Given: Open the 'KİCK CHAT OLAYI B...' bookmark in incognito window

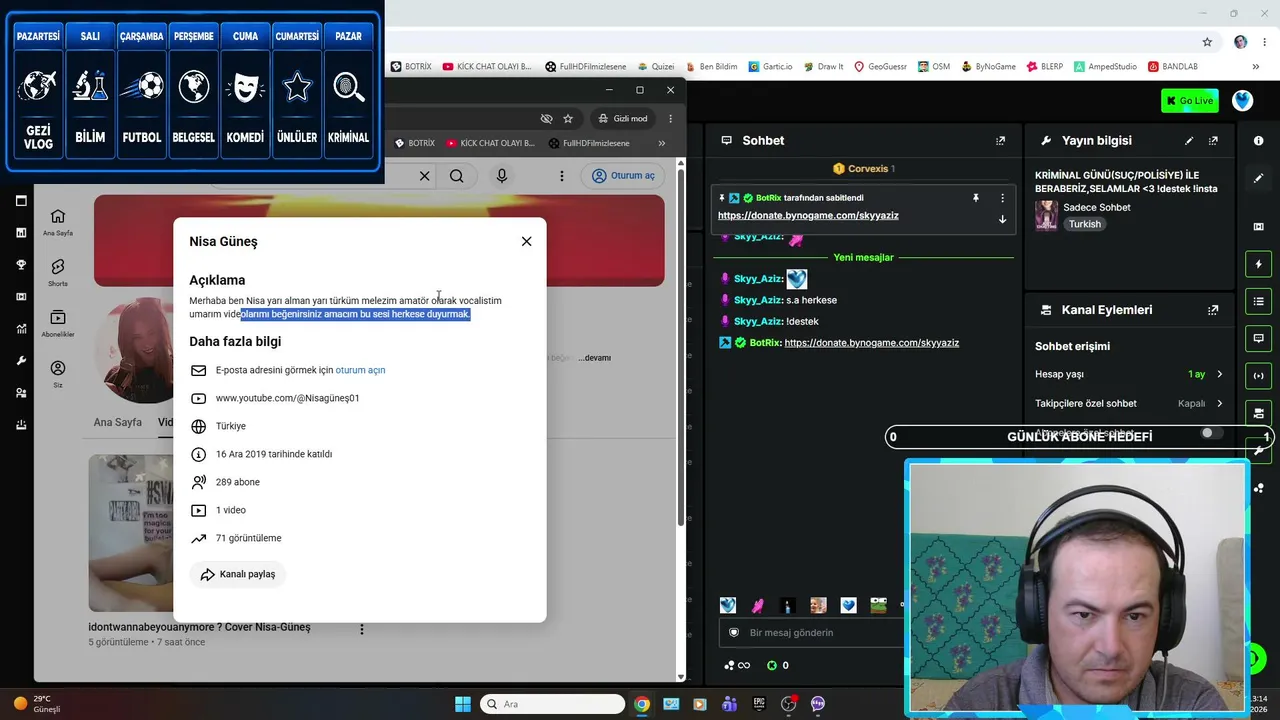Looking at the screenshot, I should [x=489, y=143].
